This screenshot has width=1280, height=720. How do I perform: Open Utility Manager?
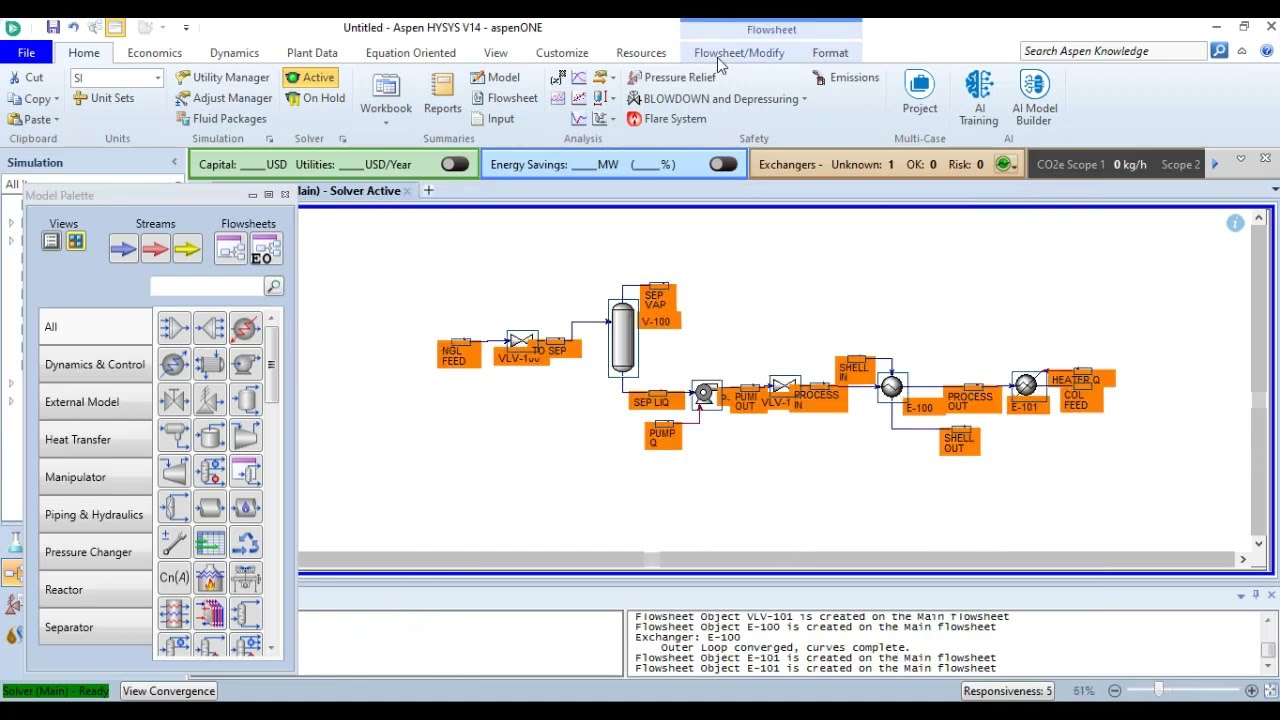[x=222, y=78]
